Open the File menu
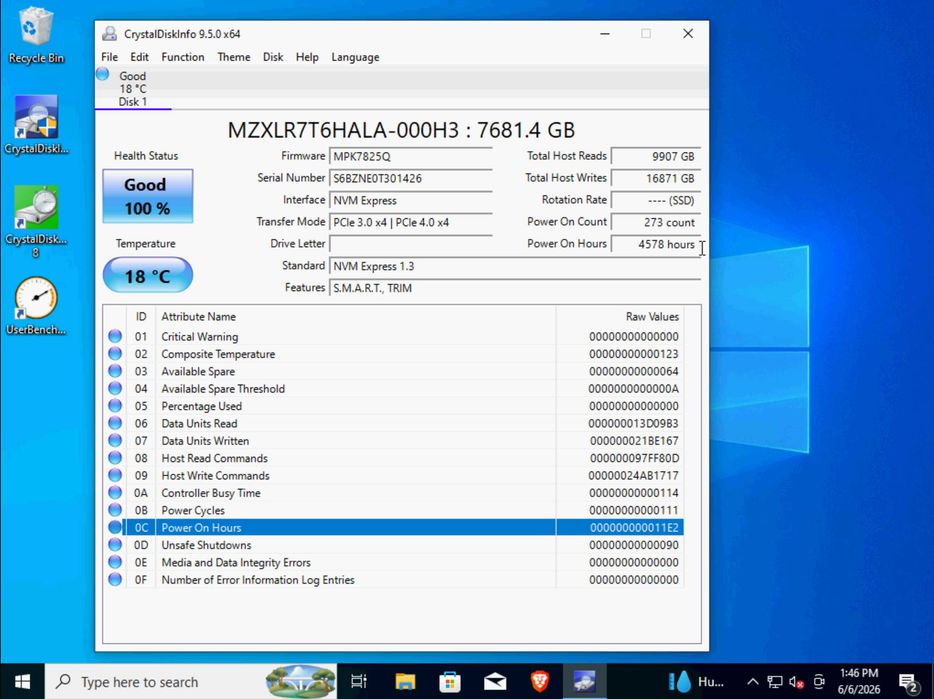This screenshot has width=934, height=699. (110, 57)
